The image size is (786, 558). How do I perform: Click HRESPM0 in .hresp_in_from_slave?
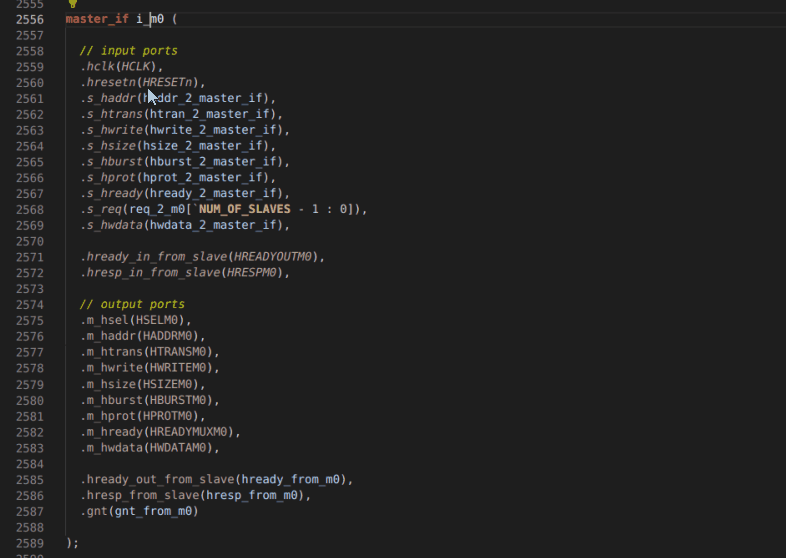[x=251, y=273]
